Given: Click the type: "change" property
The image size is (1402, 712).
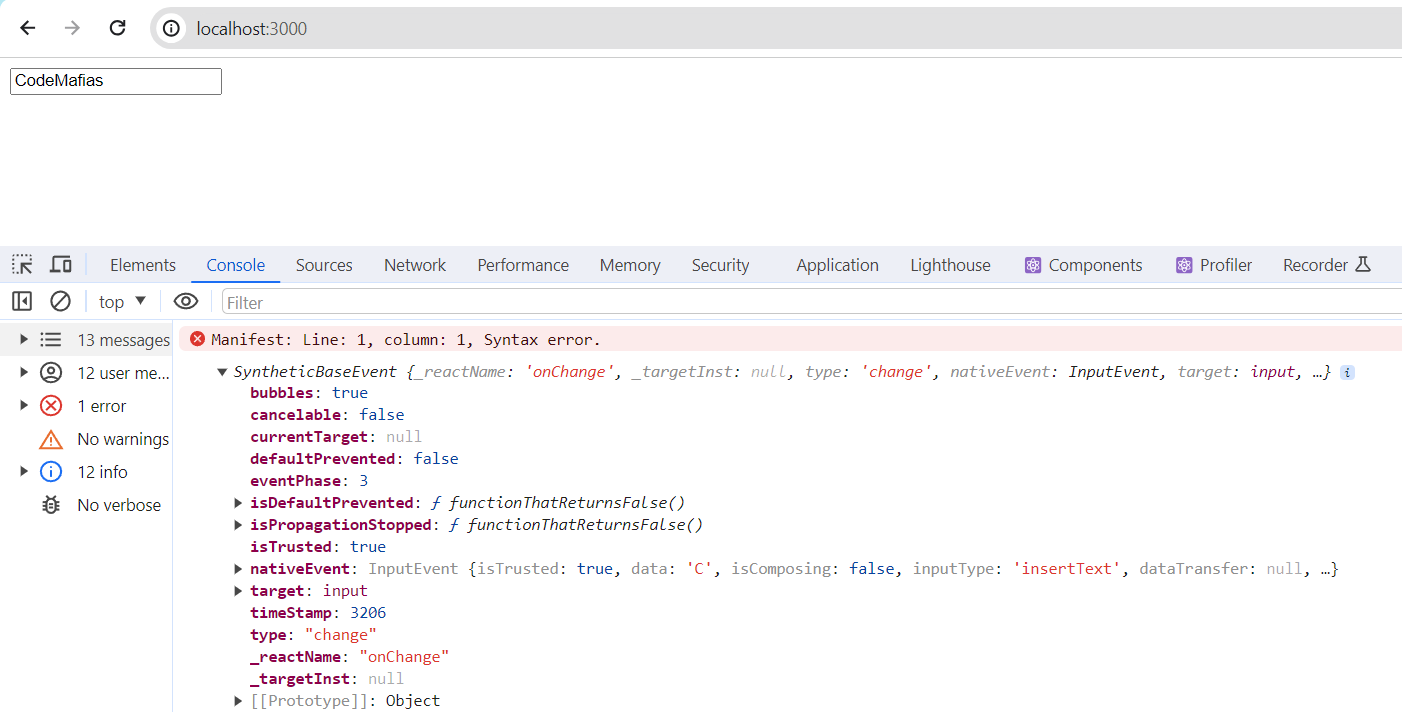Looking at the screenshot, I should coord(313,635).
